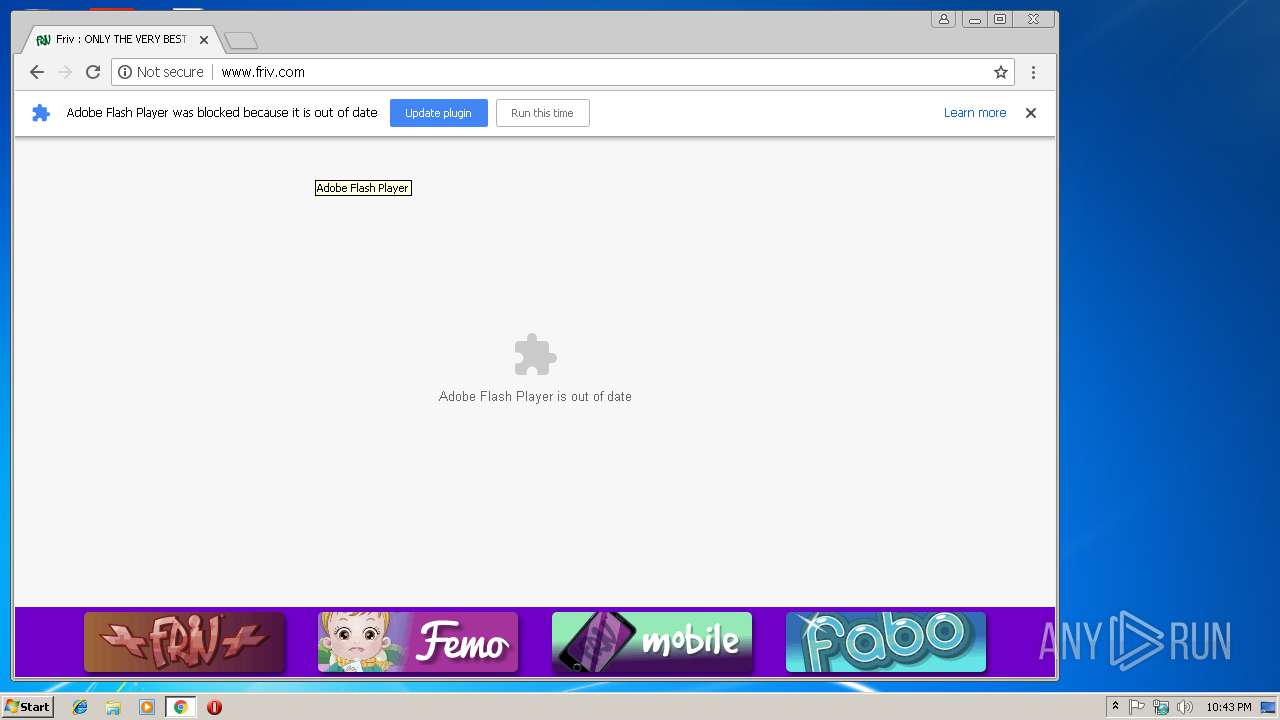1280x720 pixels.
Task: Open the Not secure site info
Action: (x=161, y=72)
